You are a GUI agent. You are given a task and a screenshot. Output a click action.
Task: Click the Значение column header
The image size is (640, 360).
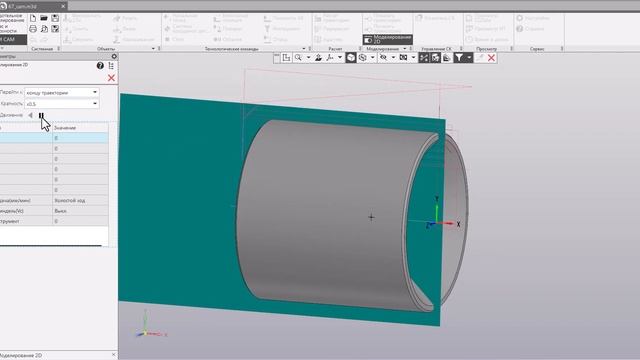[81, 128]
